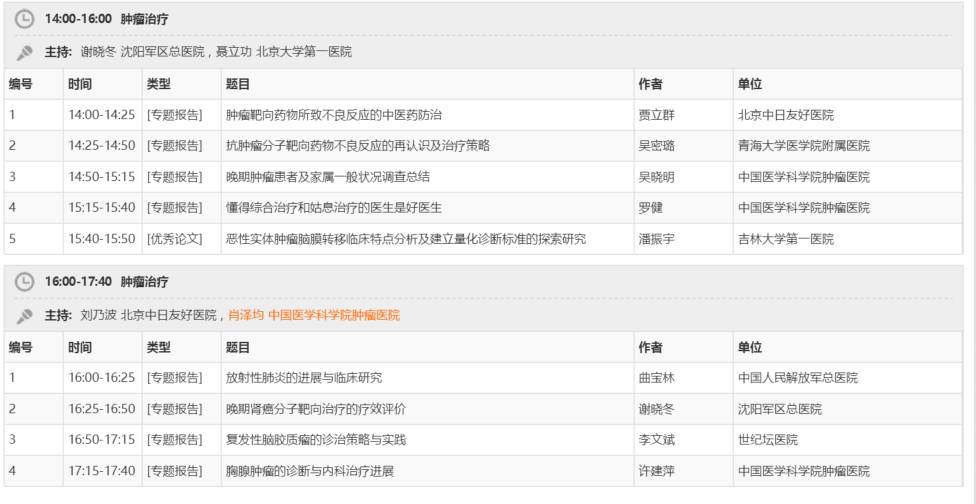
Task: Click host name 聂立功 北京大学第一医院
Action: pyautogui.click(x=284, y=52)
